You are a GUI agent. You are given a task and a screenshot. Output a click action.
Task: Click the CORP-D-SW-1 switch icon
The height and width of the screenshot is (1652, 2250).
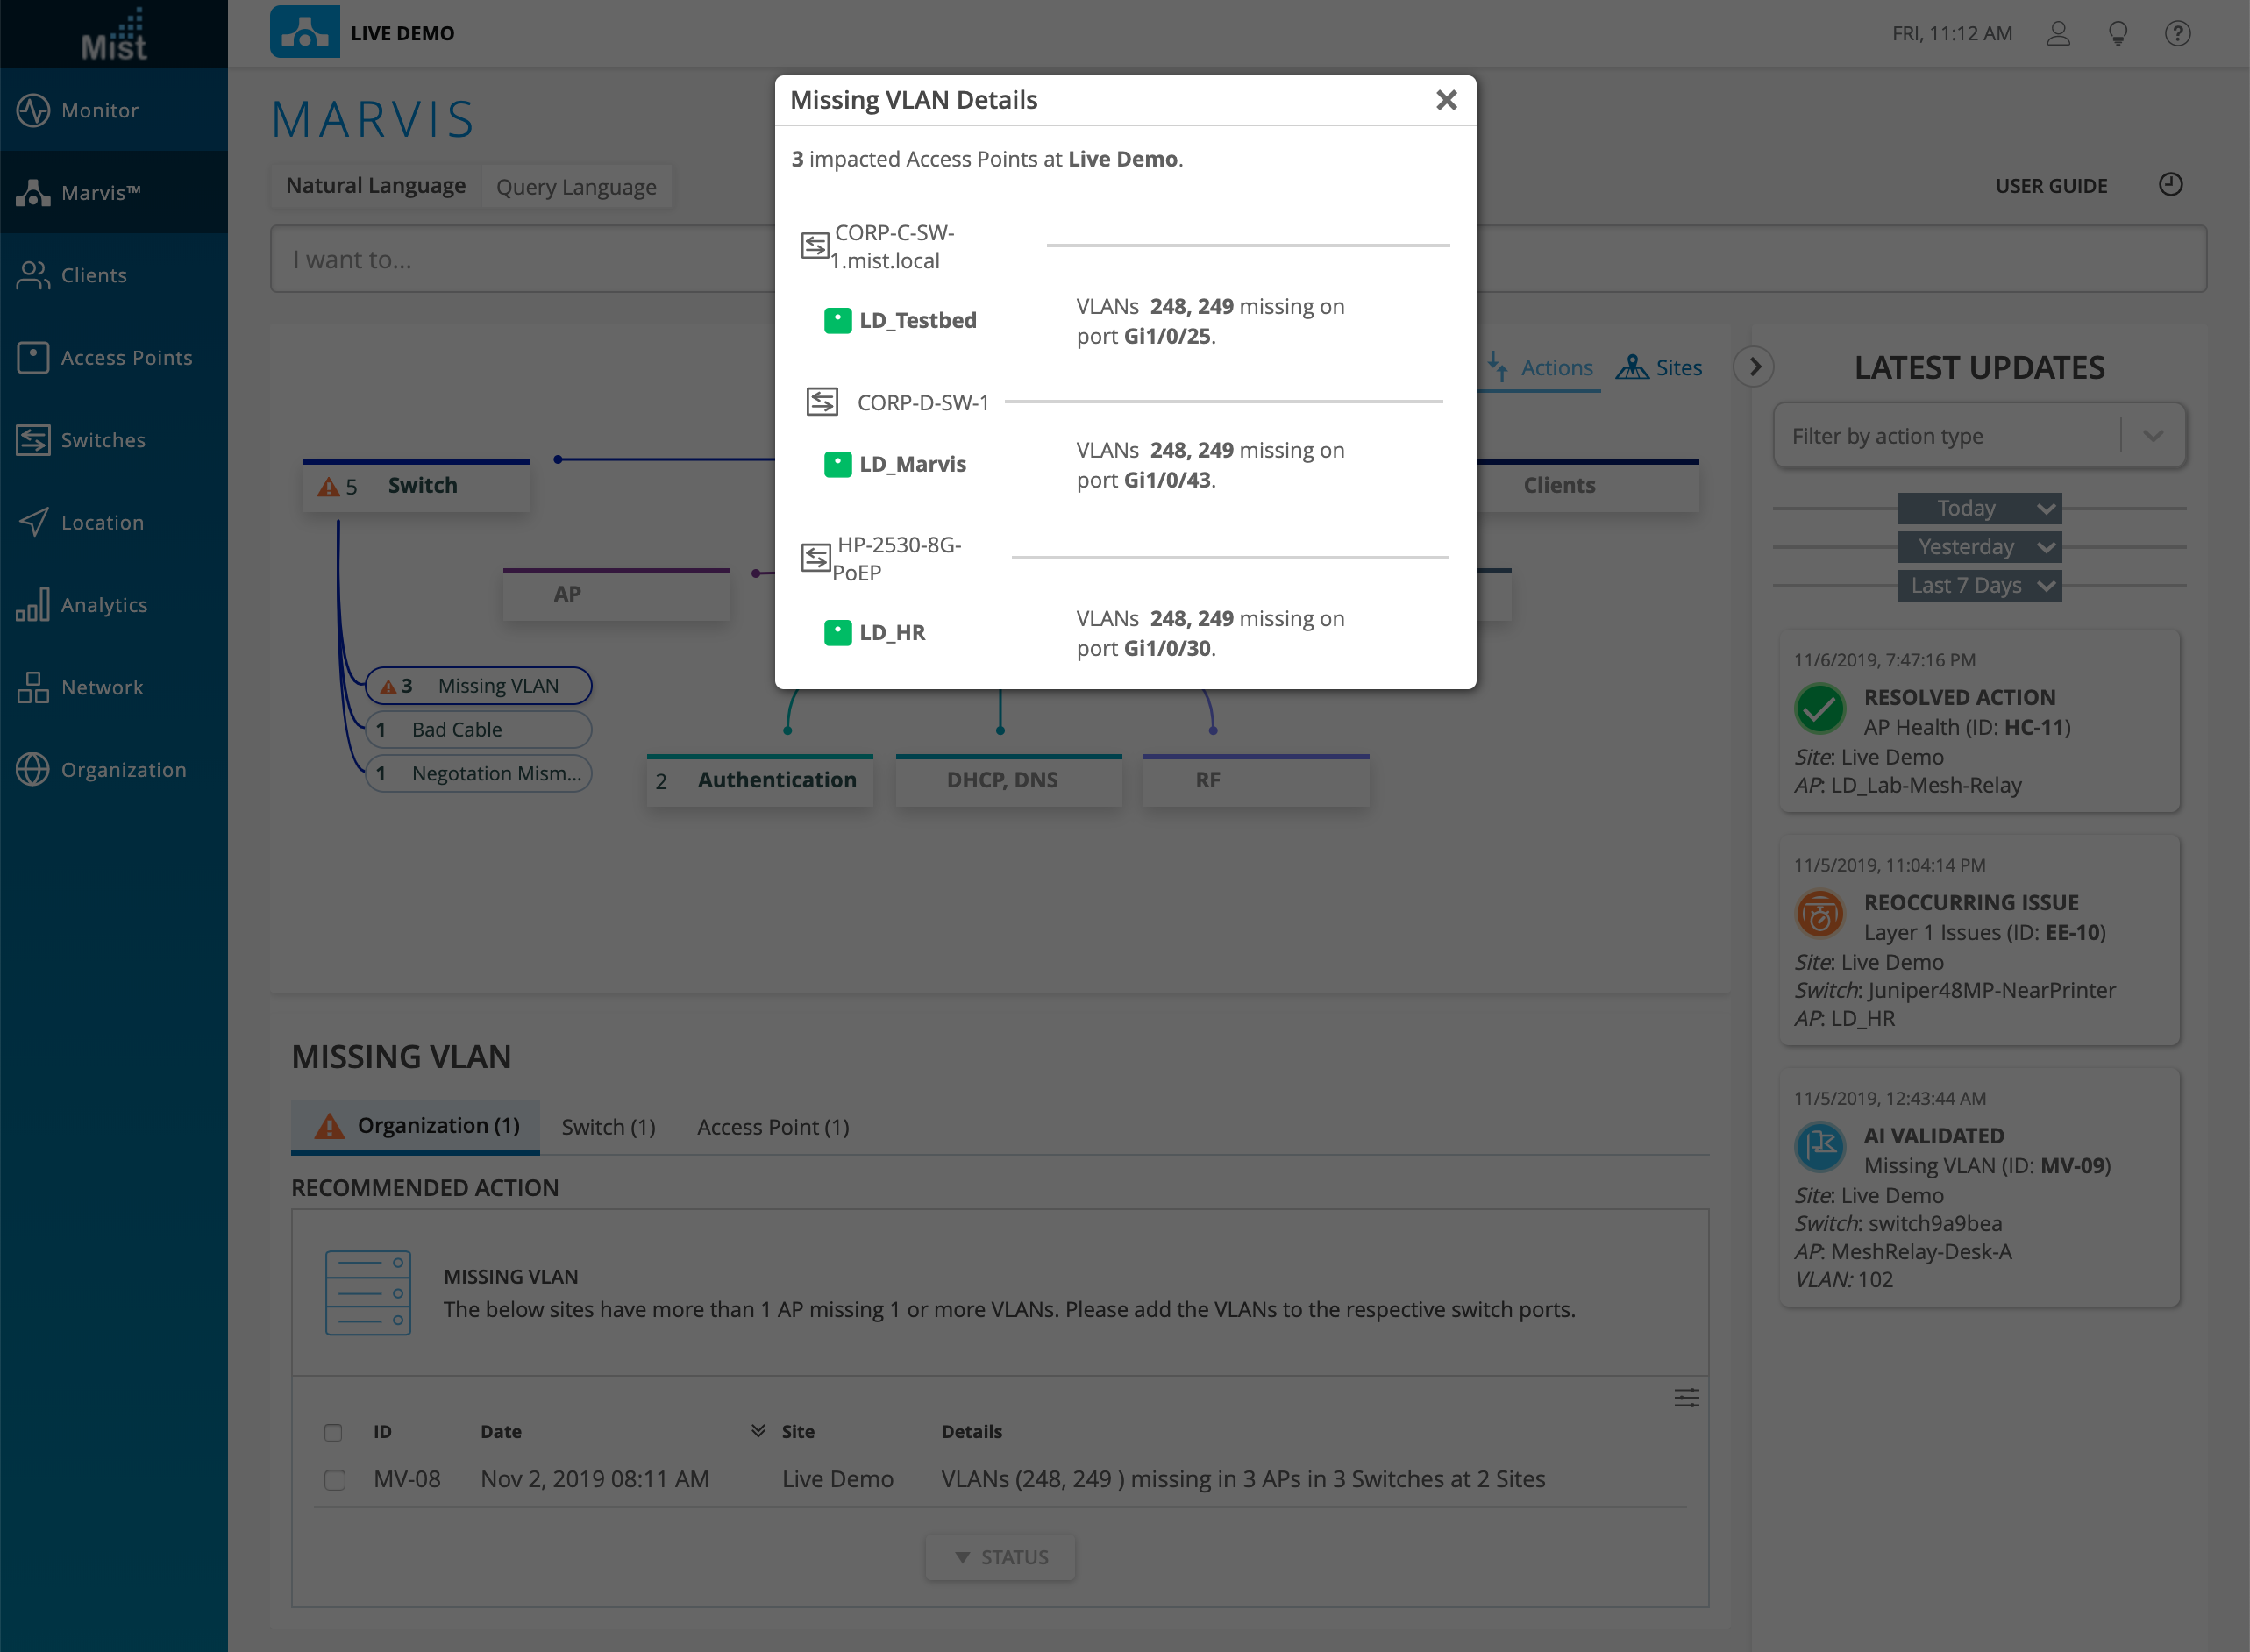[x=822, y=402]
